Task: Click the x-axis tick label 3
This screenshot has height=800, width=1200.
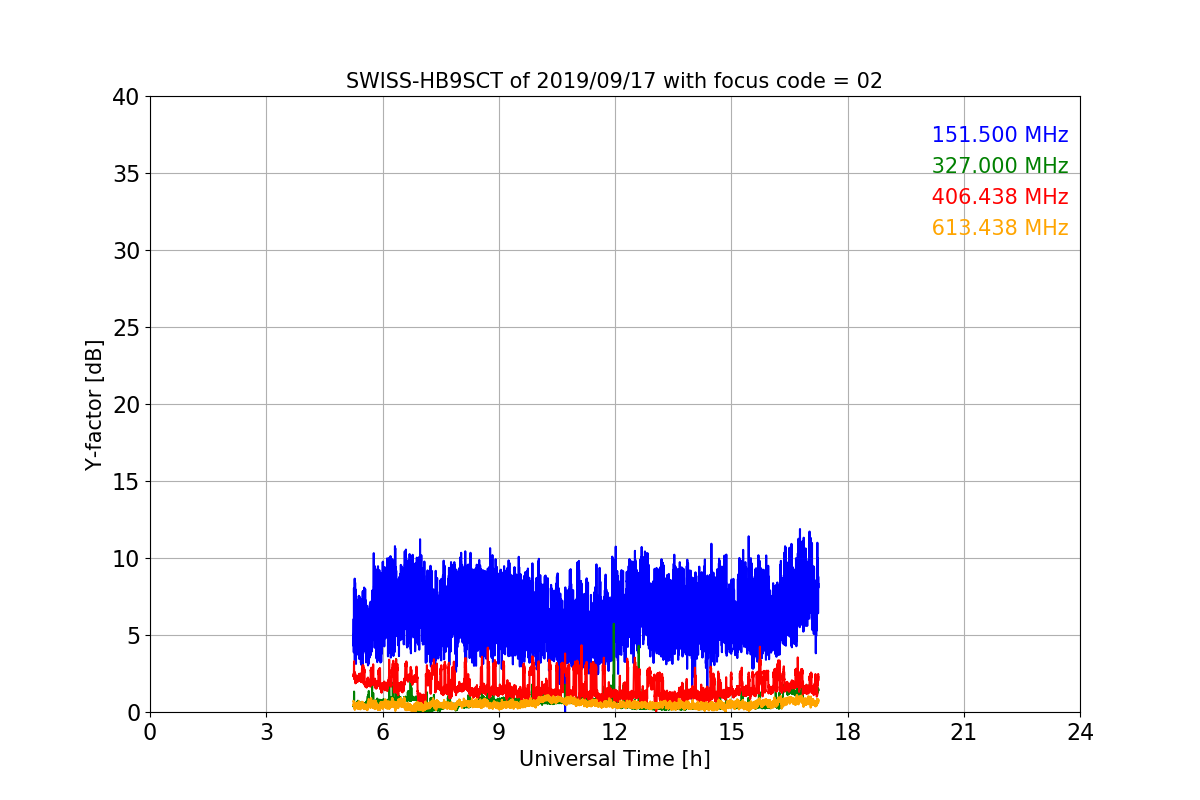Action: pyautogui.click(x=266, y=732)
